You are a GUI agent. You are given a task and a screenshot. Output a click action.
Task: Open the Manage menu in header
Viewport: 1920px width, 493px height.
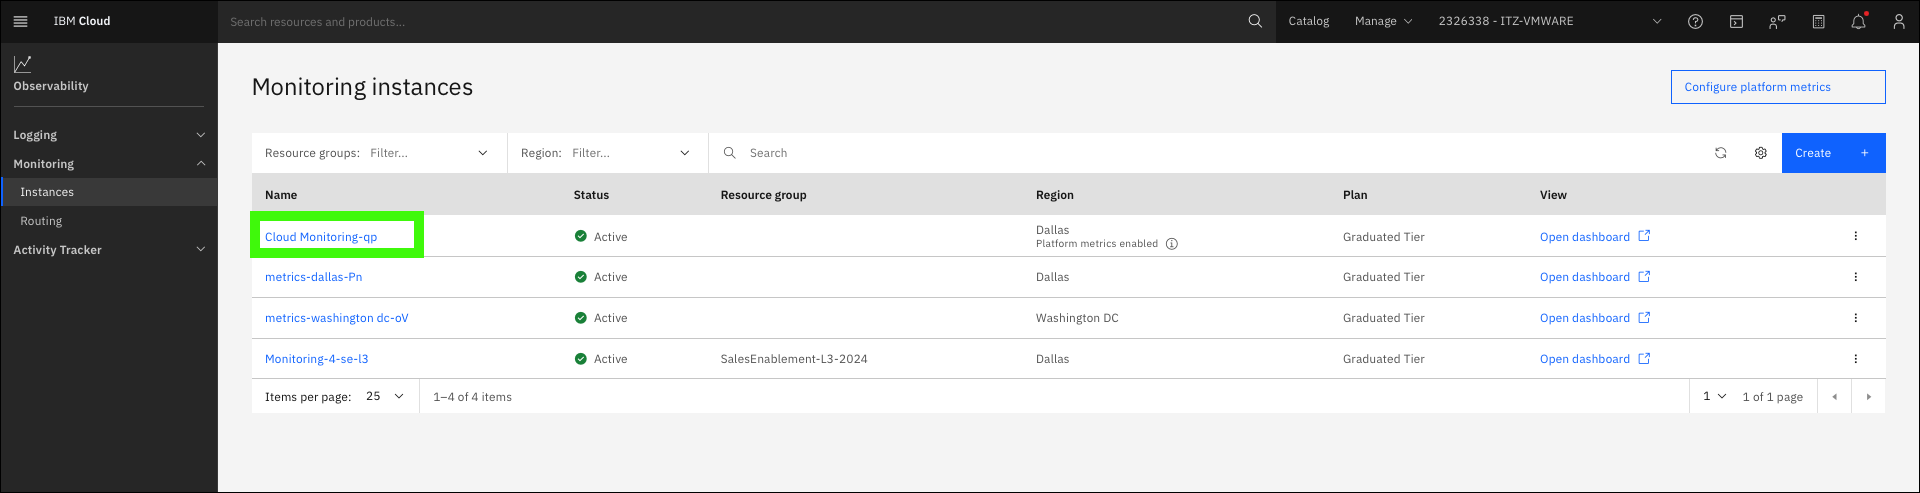click(x=1383, y=21)
